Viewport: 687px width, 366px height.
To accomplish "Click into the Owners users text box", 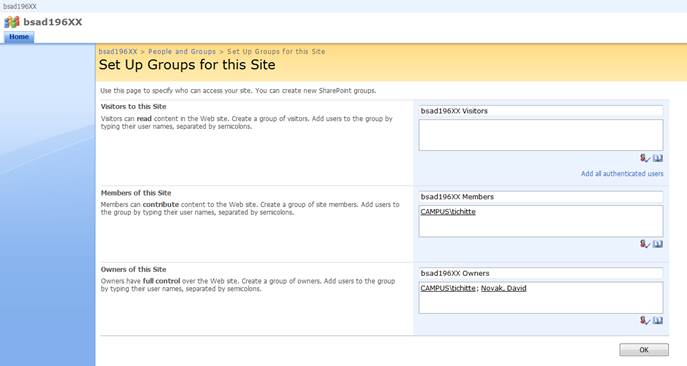I will [x=541, y=298].
